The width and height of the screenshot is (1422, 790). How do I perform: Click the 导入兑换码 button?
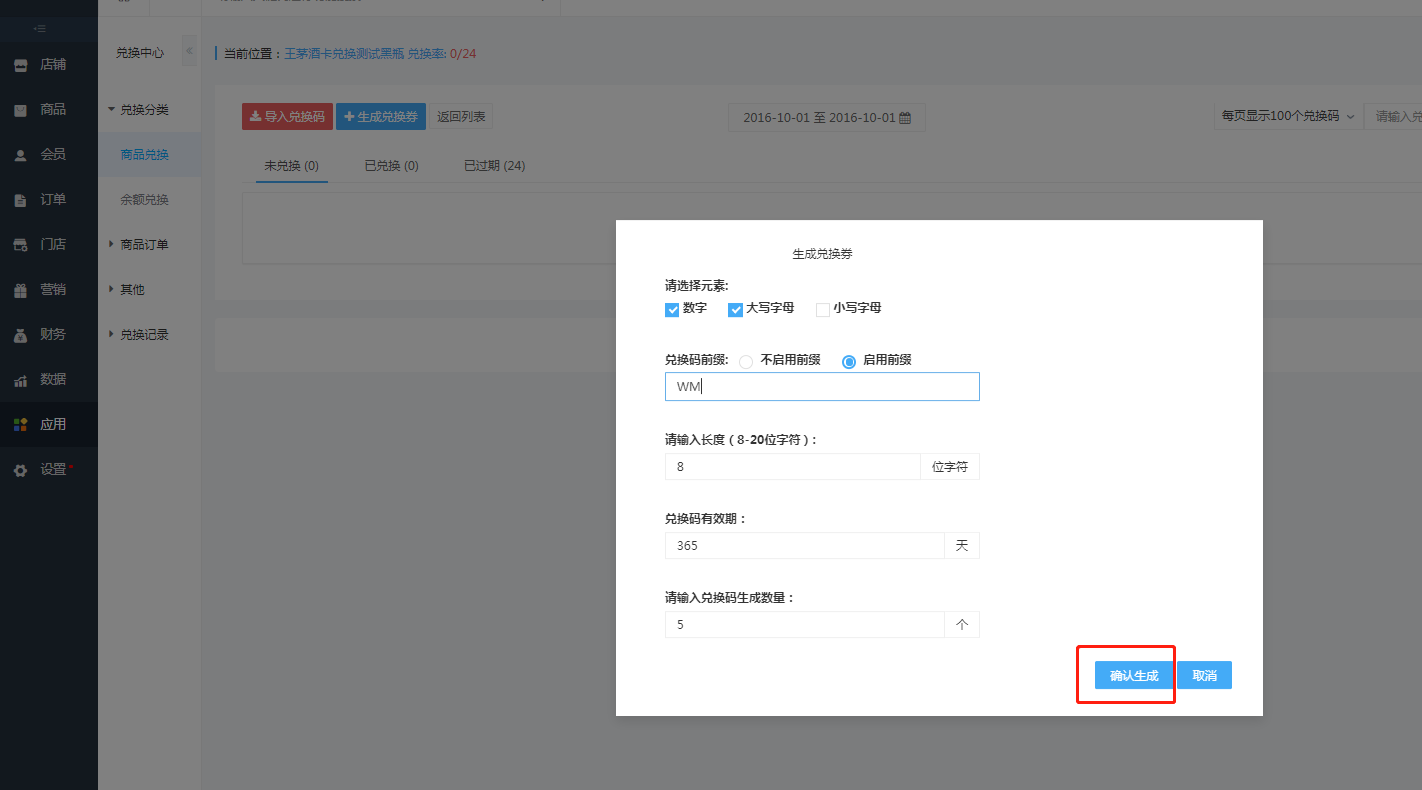click(x=287, y=117)
